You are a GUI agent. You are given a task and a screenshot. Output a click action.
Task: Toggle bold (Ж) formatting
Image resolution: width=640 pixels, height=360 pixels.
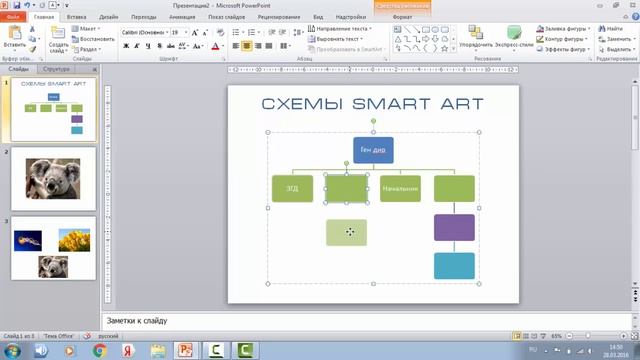[x=126, y=46]
